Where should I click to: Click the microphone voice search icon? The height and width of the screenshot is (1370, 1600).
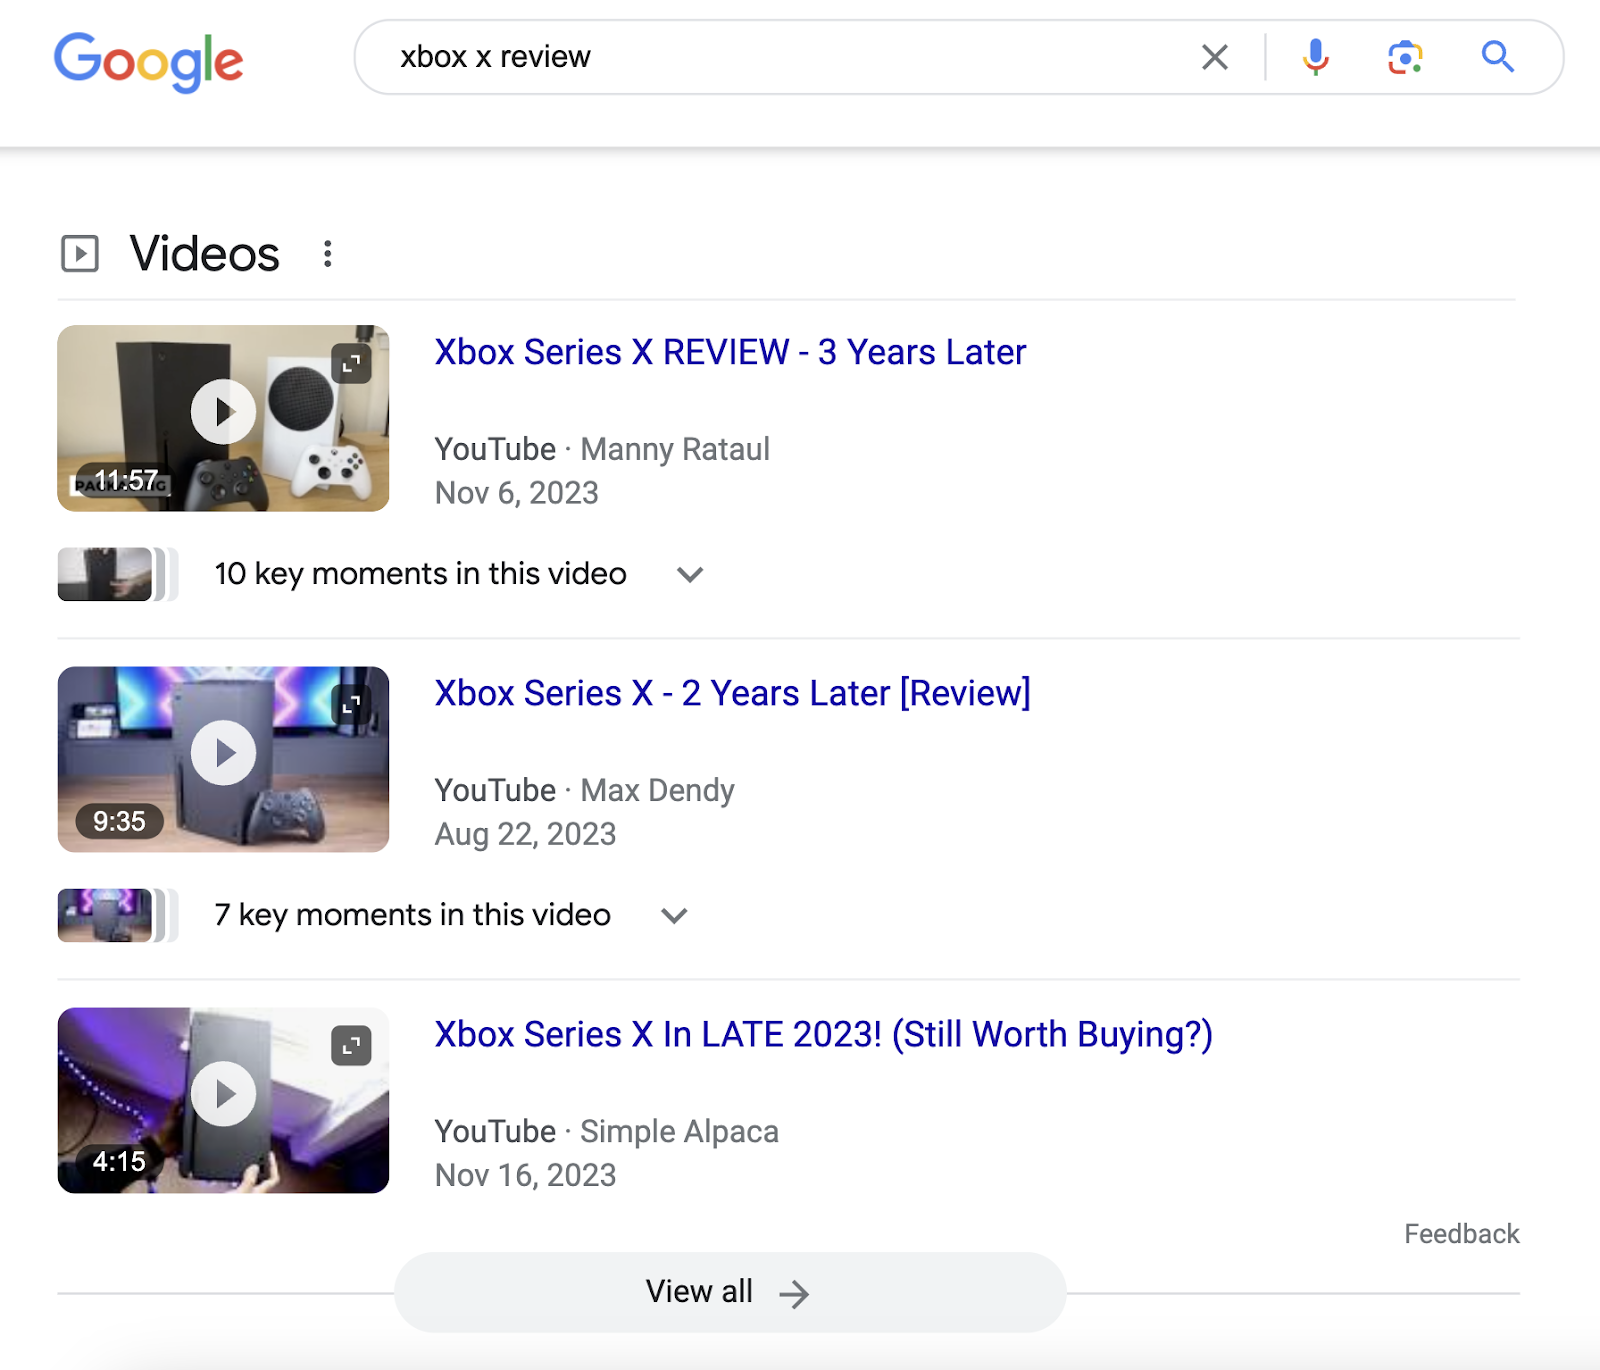point(1315,57)
